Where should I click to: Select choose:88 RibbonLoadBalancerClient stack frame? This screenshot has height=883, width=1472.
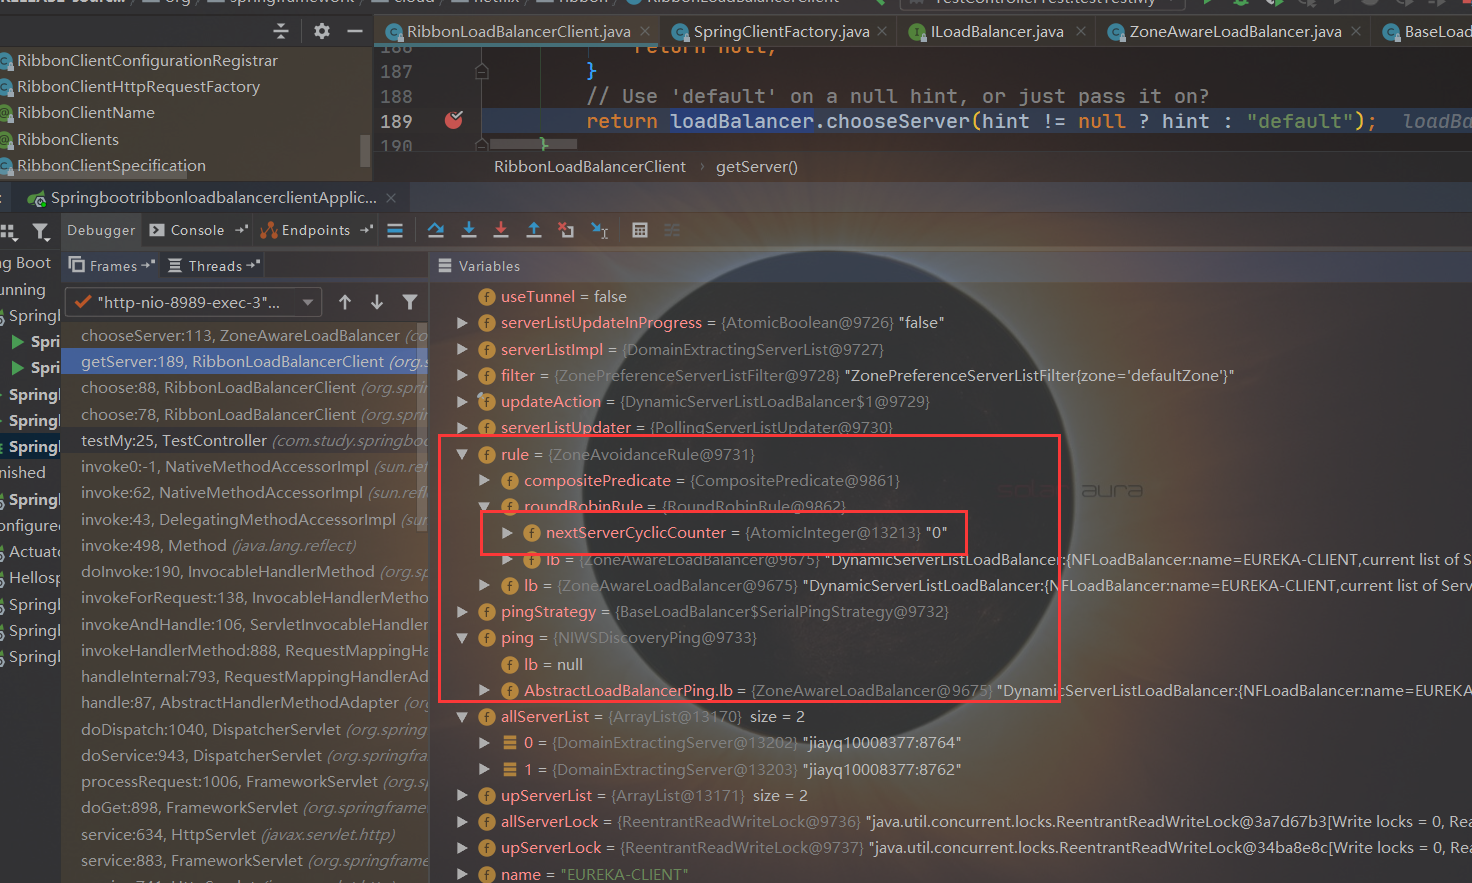(x=245, y=387)
